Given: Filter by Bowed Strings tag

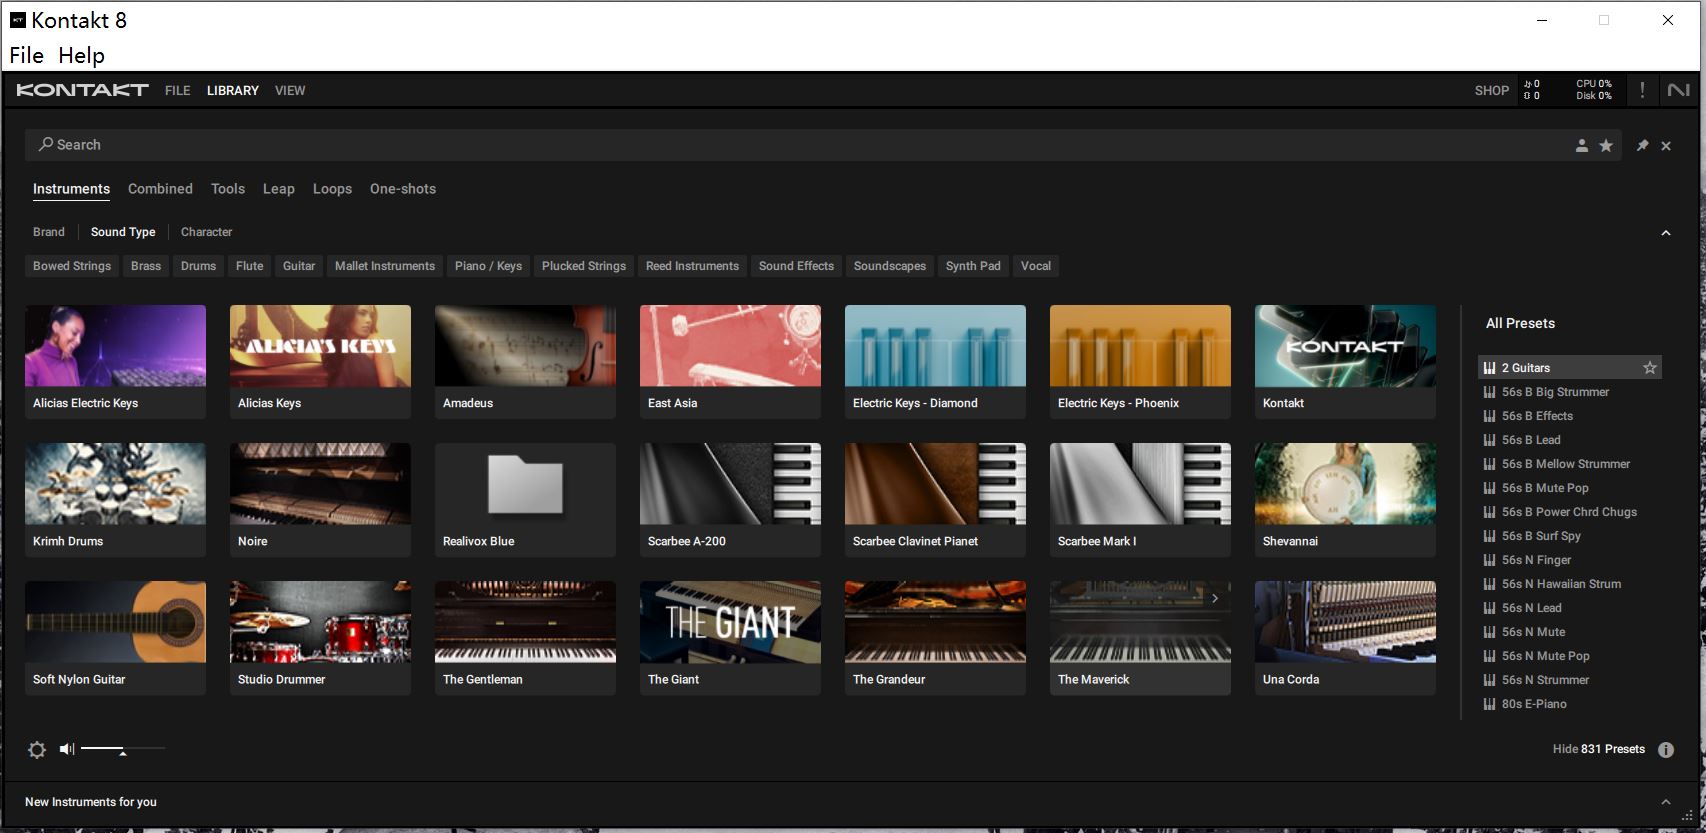Looking at the screenshot, I should (x=72, y=266).
